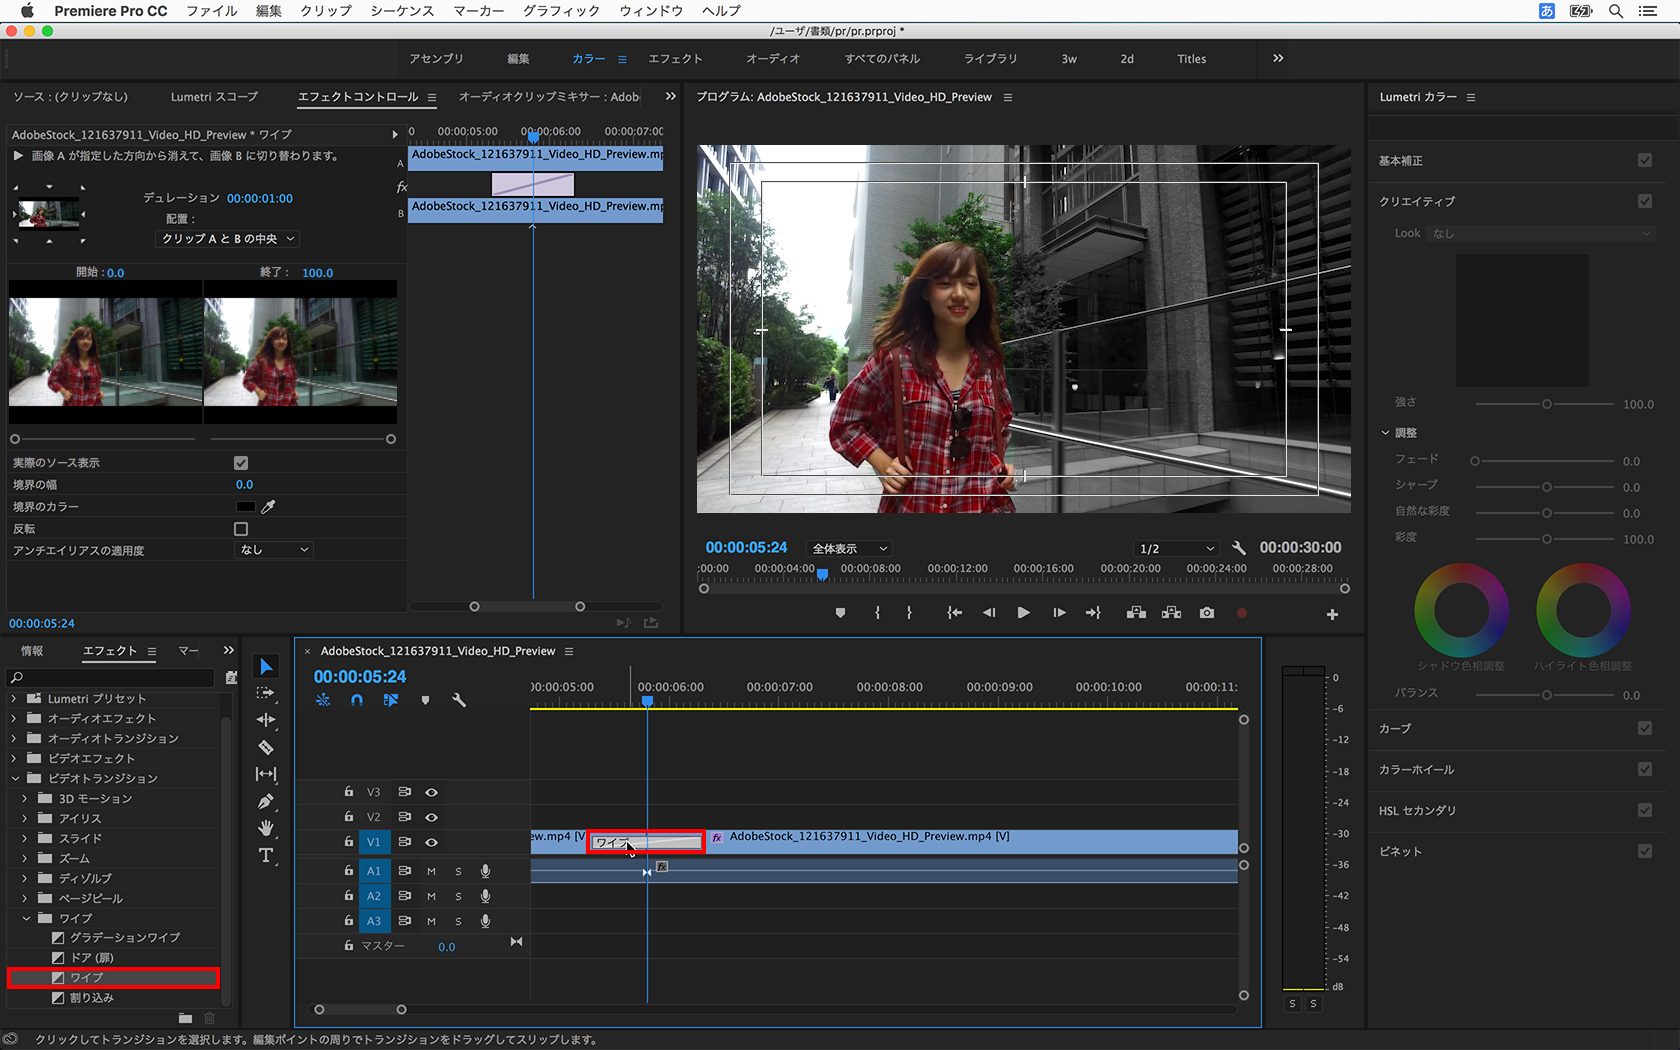Image resolution: width=1680 pixels, height=1050 pixels.
Task: Select the Type tool
Action: (266, 855)
